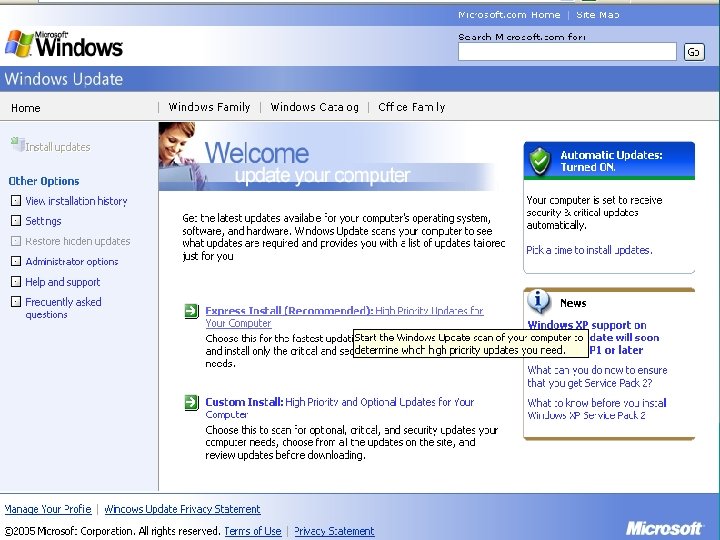The image size is (720, 540).
Task: Click bullet icon next to Frequently asked questions
Action: pos(16,302)
